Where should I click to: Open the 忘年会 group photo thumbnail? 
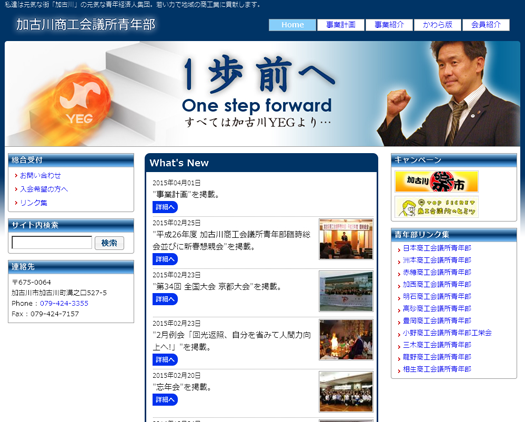pos(346,392)
